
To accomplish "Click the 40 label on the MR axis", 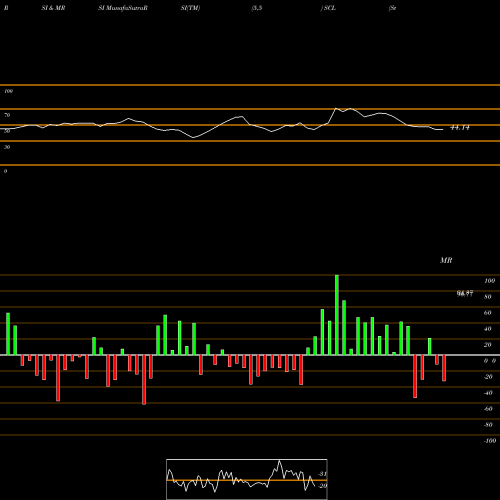I will click(488, 329).
